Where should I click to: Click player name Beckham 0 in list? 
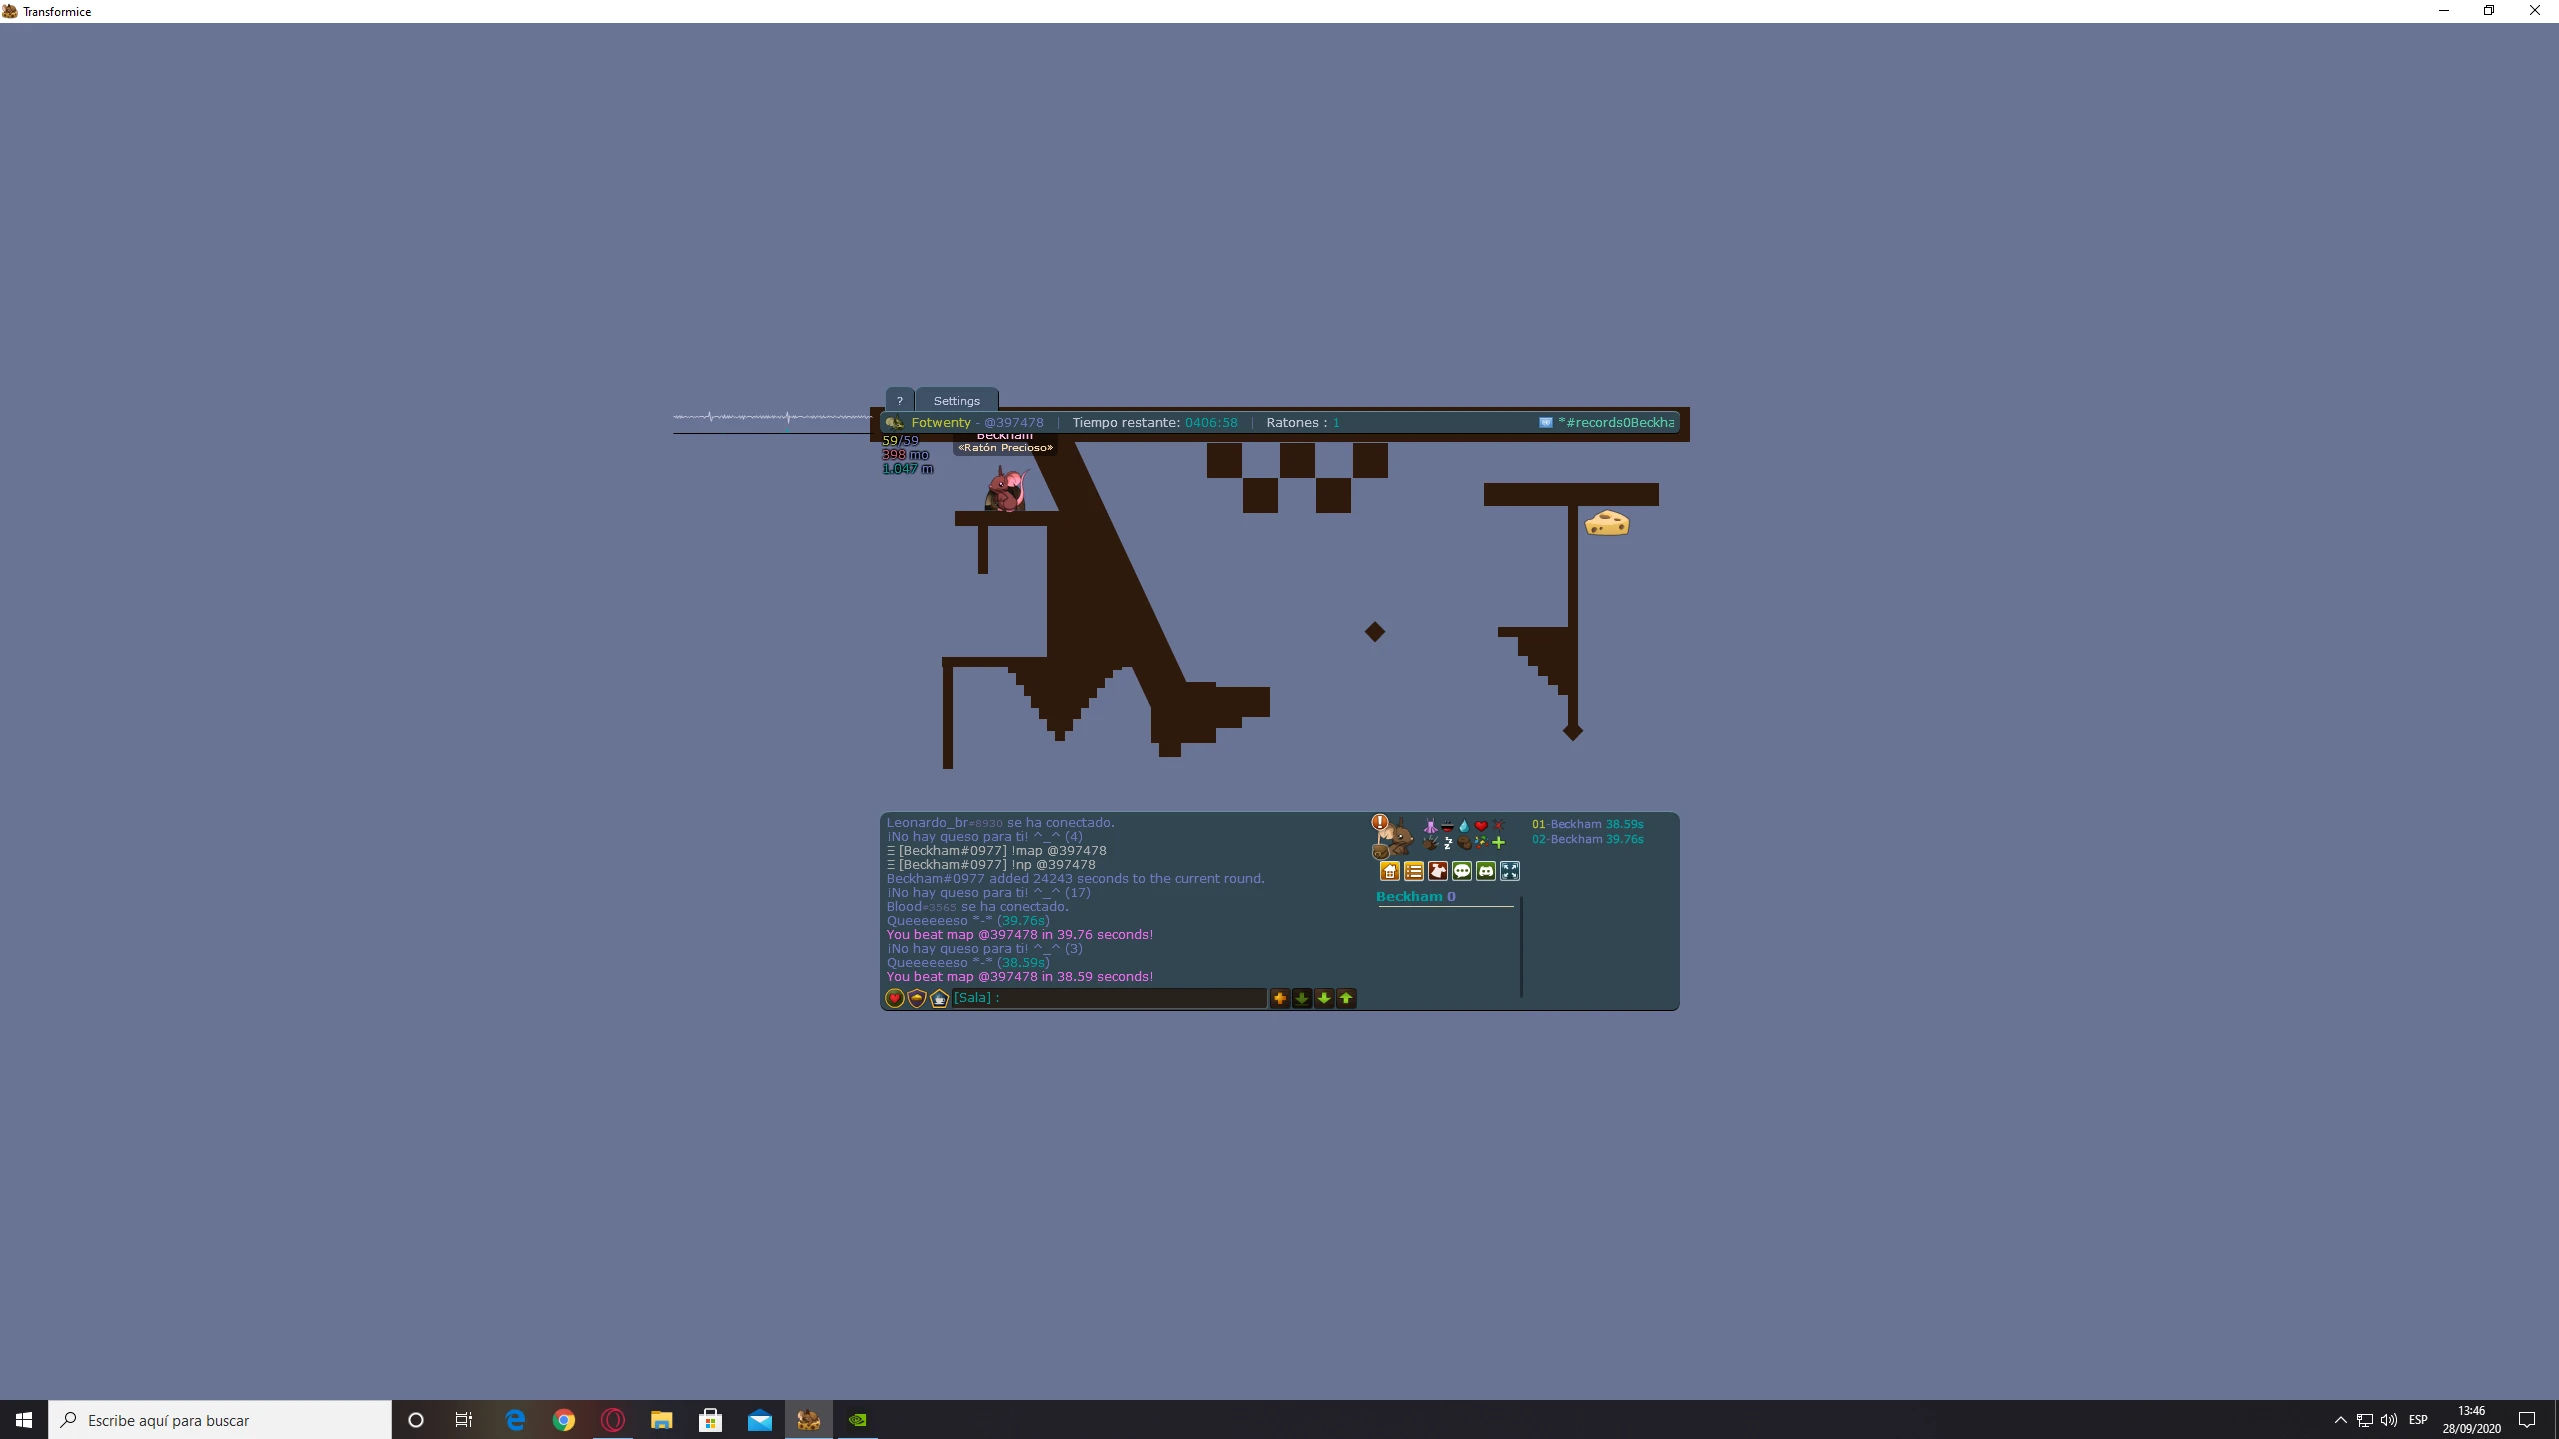click(1416, 897)
